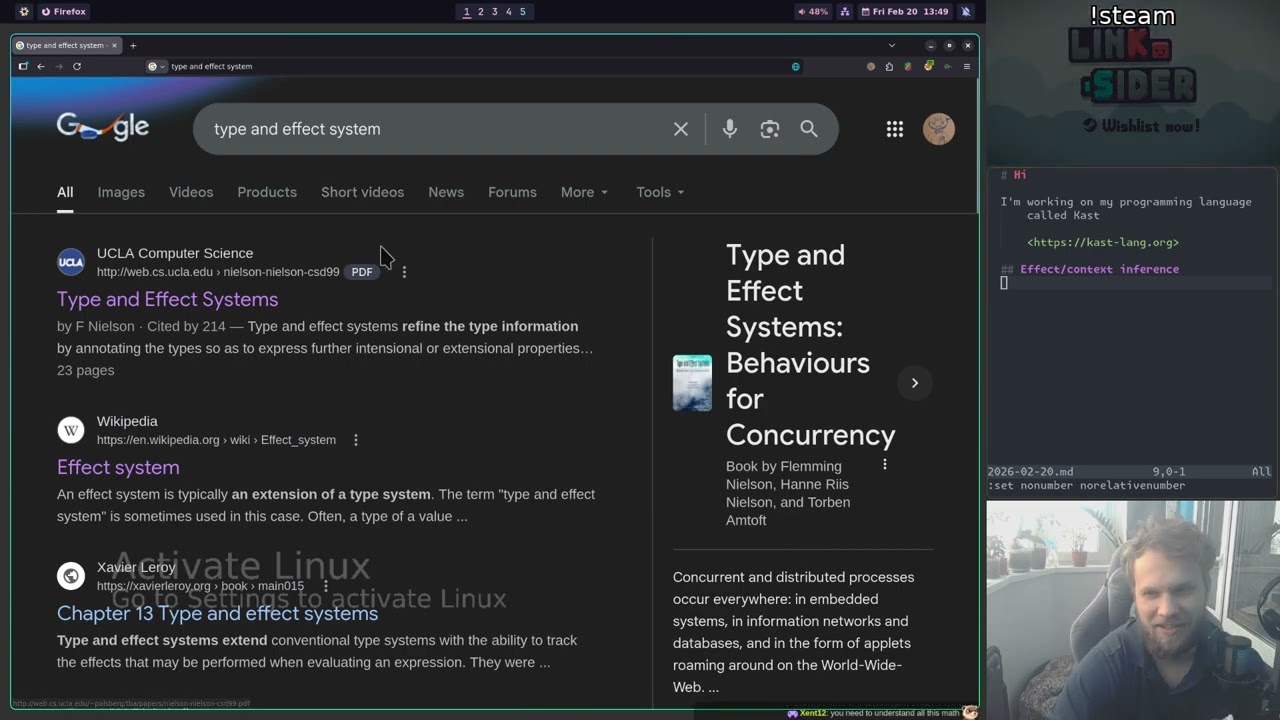Click the Firefox back arrow
The height and width of the screenshot is (720, 1280).
[x=41, y=66]
